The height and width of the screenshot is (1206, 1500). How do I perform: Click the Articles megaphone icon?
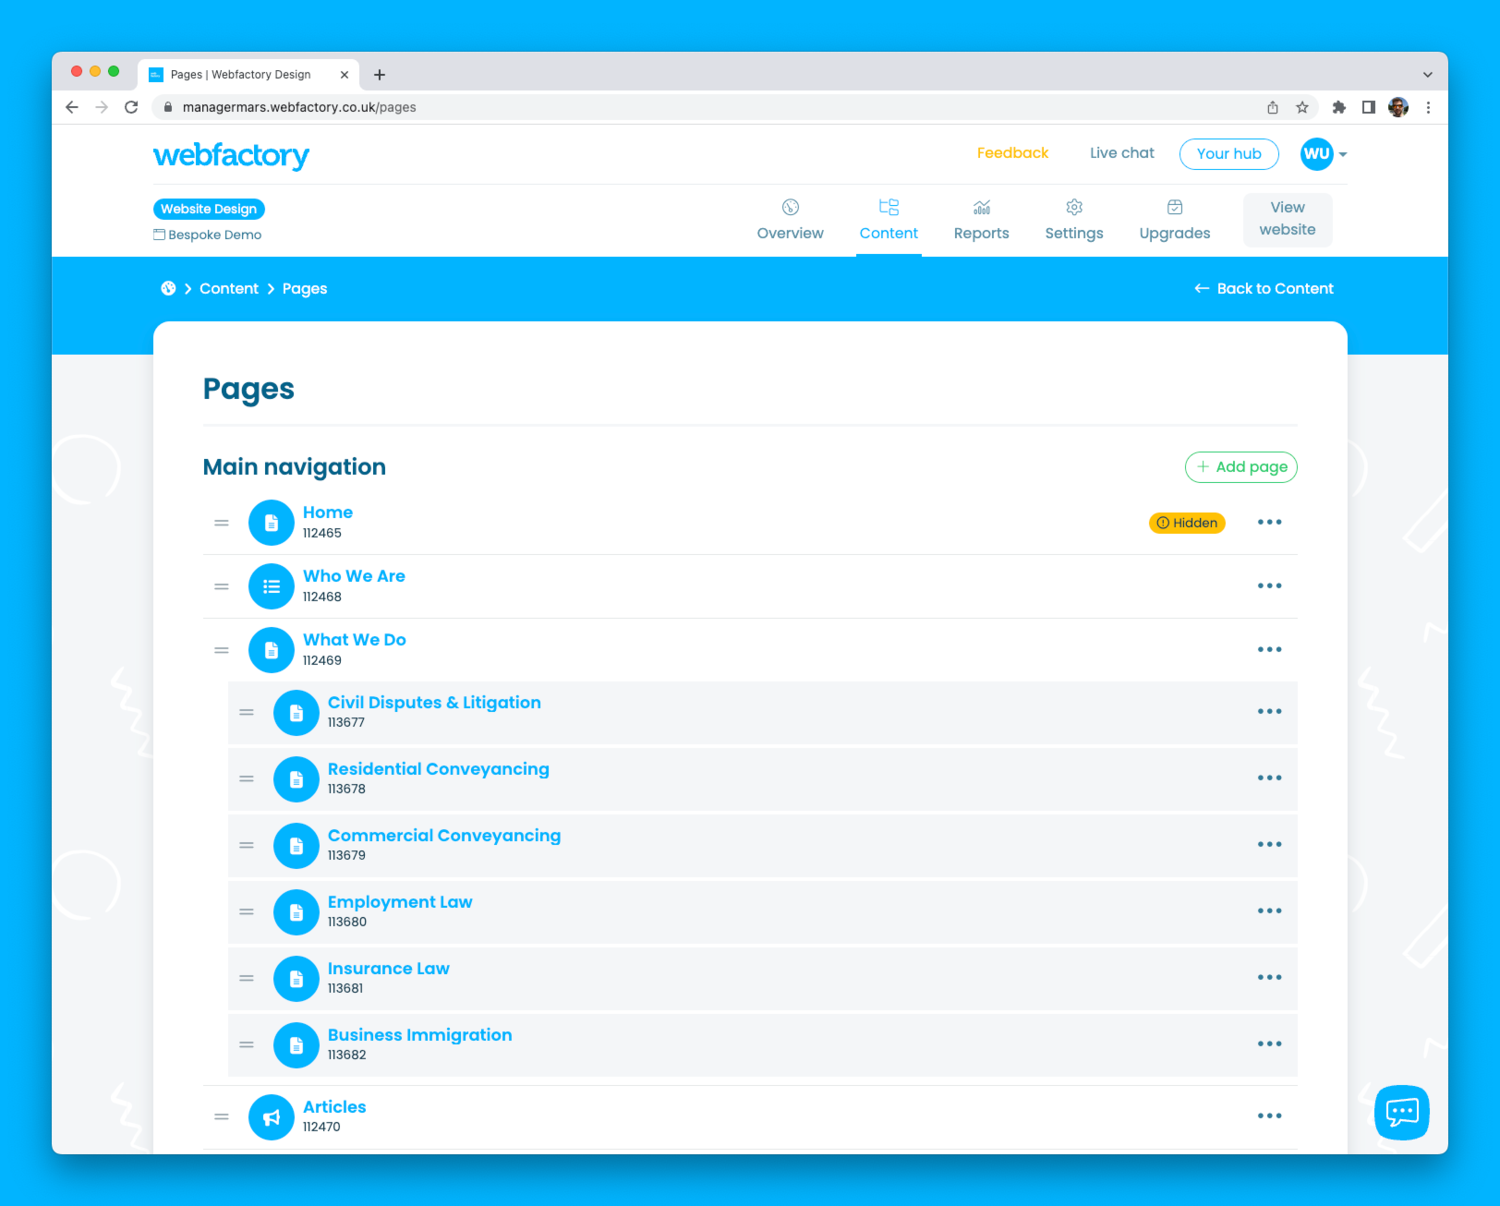point(271,1116)
